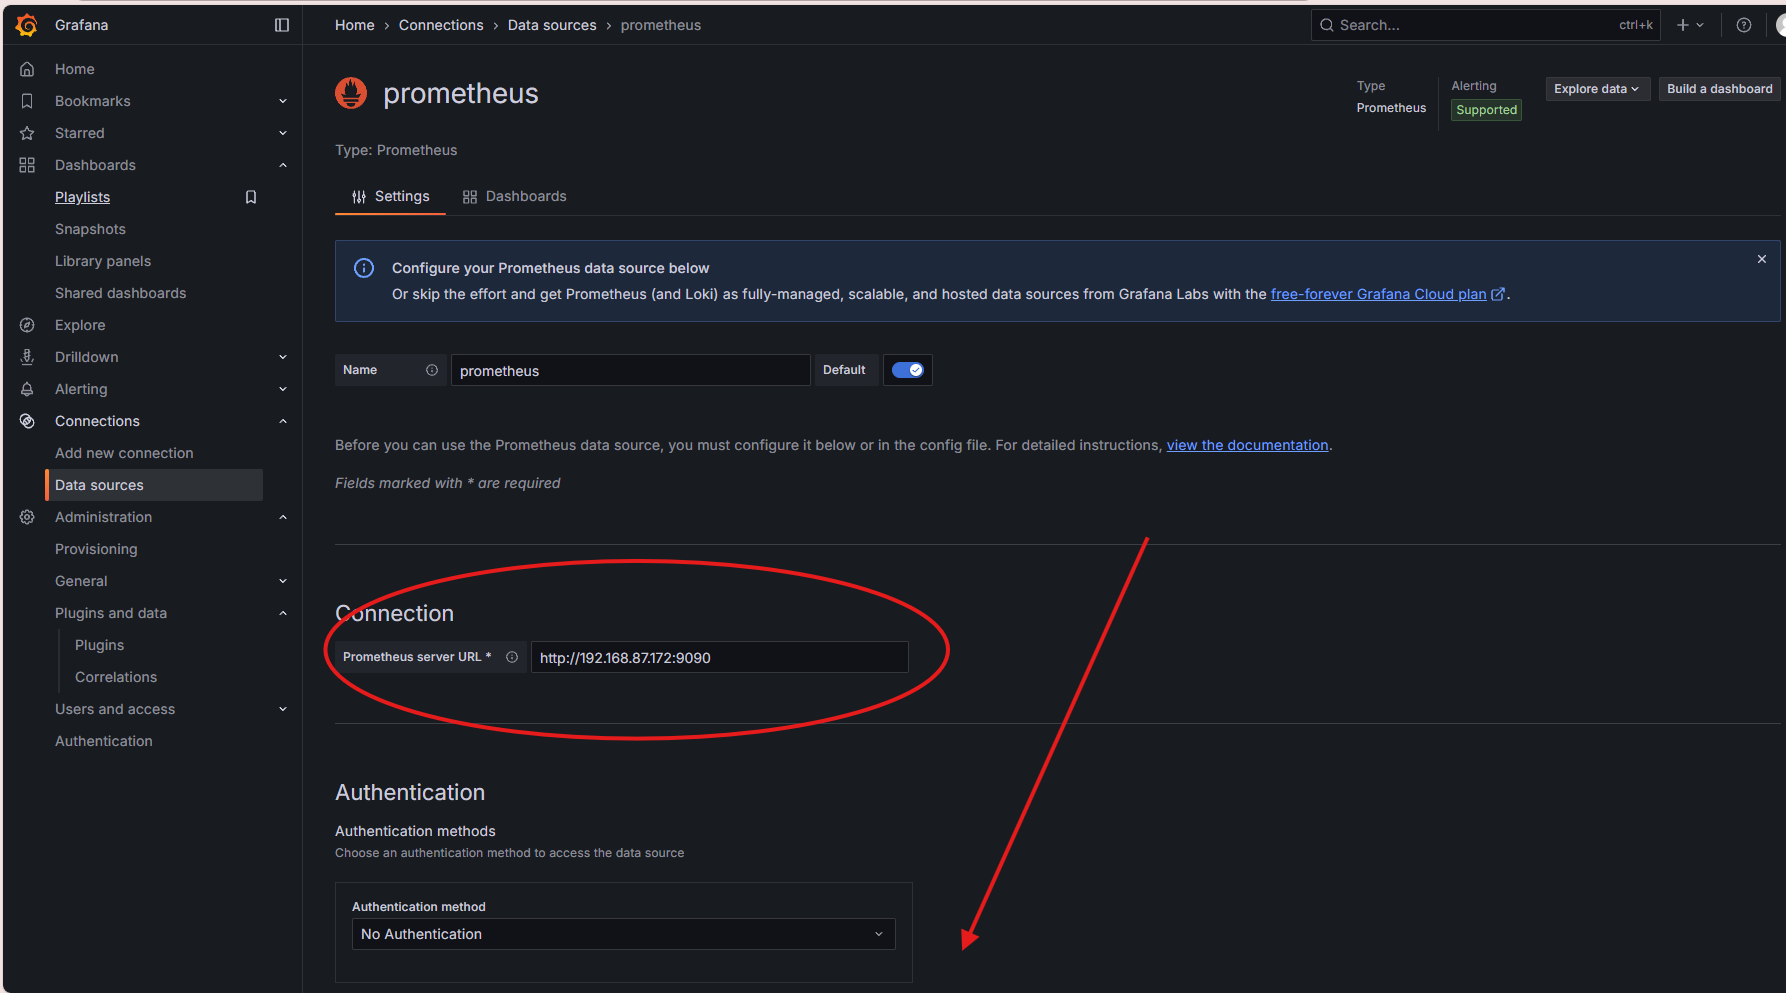Click the Prometheus flame logo icon

pyautogui.click(x=351, y=93)
